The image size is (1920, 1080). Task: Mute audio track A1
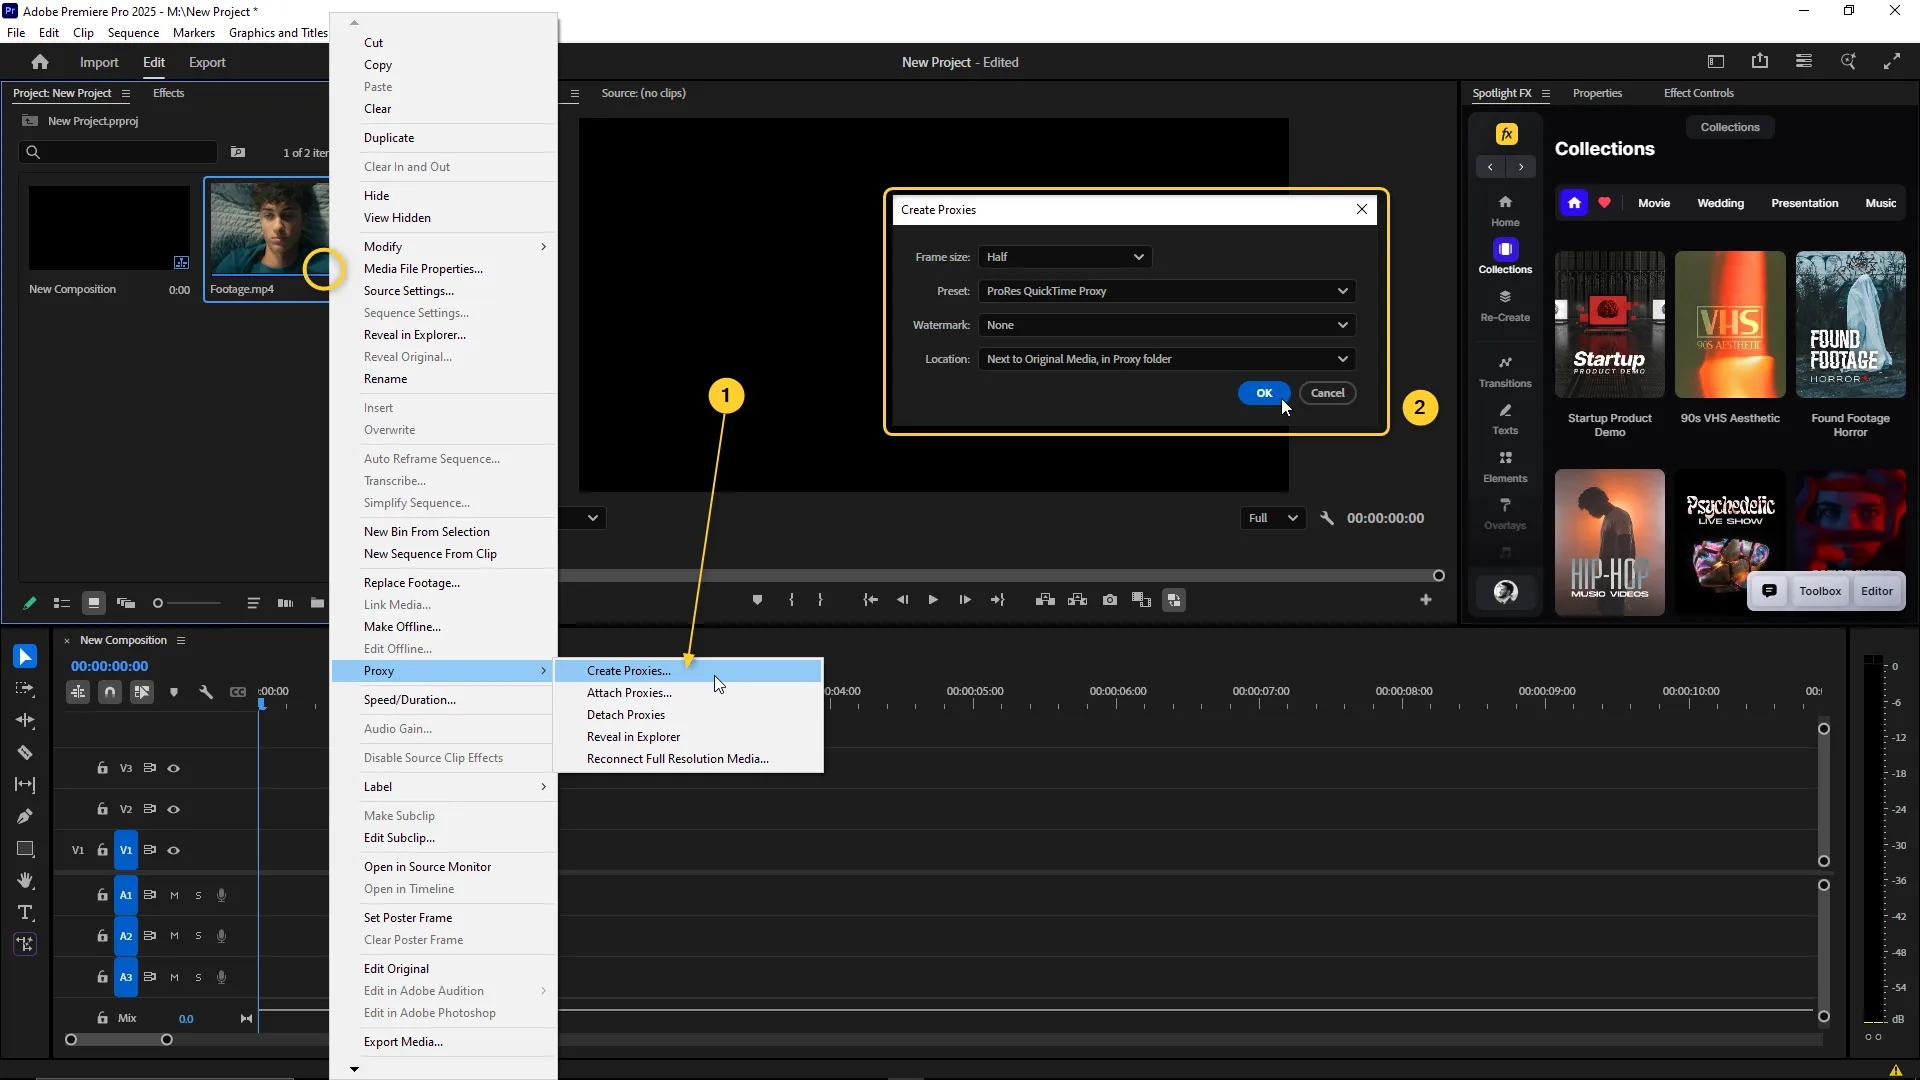(174, 895)
